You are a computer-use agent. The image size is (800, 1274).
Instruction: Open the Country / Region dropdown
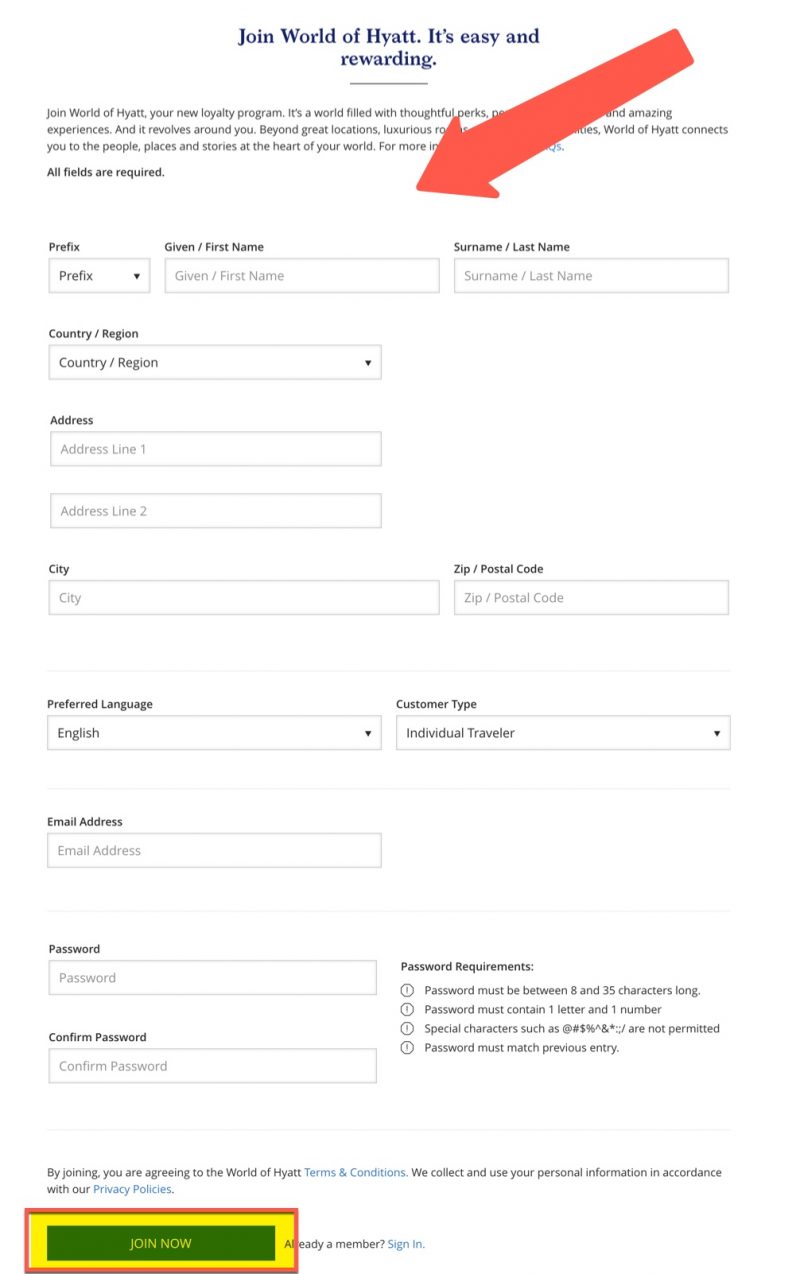[215, 362]
